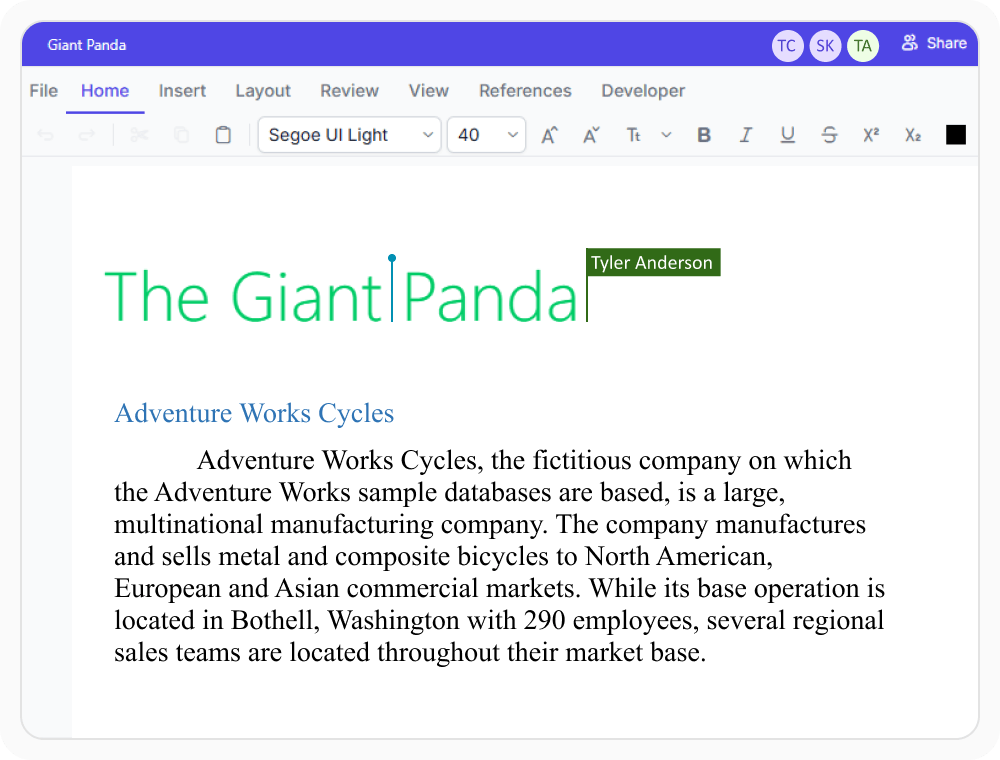
Task: Click the Share button
Action: 934,43
